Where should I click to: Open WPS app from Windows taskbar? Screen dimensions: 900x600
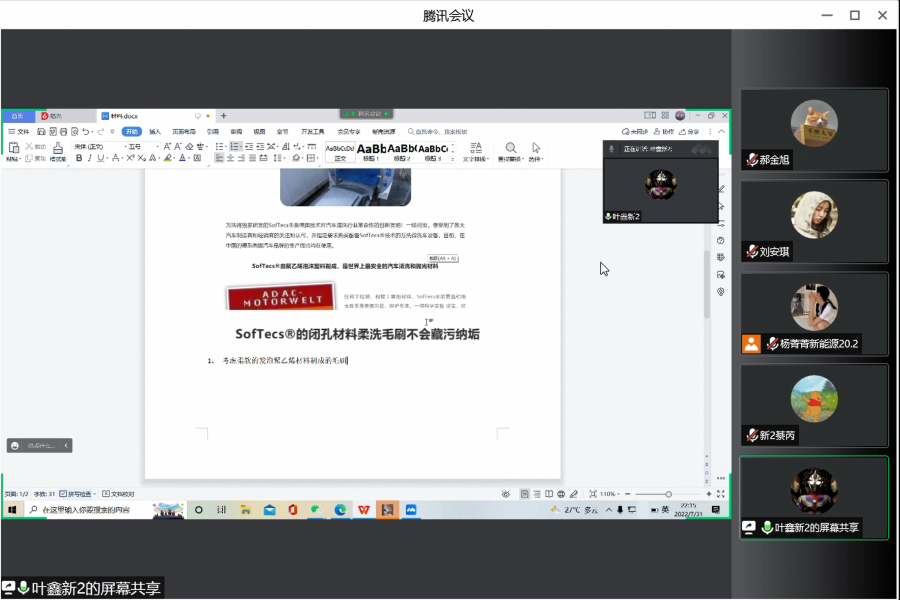364,510
